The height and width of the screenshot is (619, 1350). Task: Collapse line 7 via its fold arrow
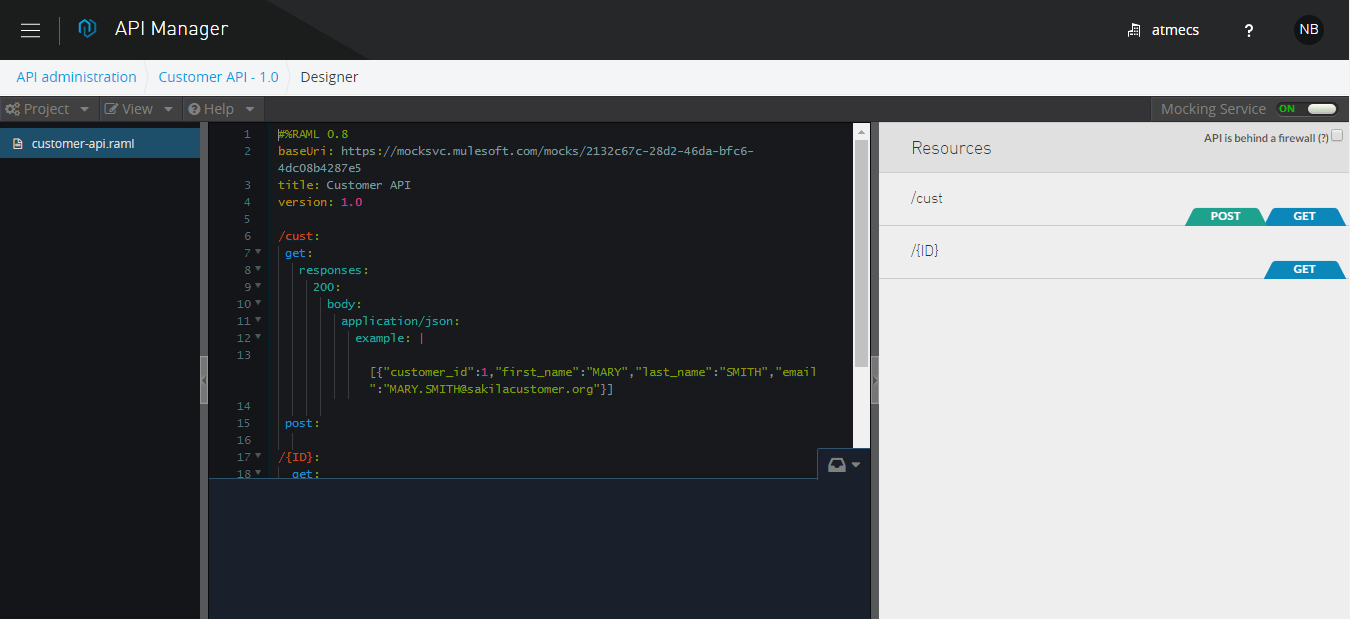coord(260,252)
